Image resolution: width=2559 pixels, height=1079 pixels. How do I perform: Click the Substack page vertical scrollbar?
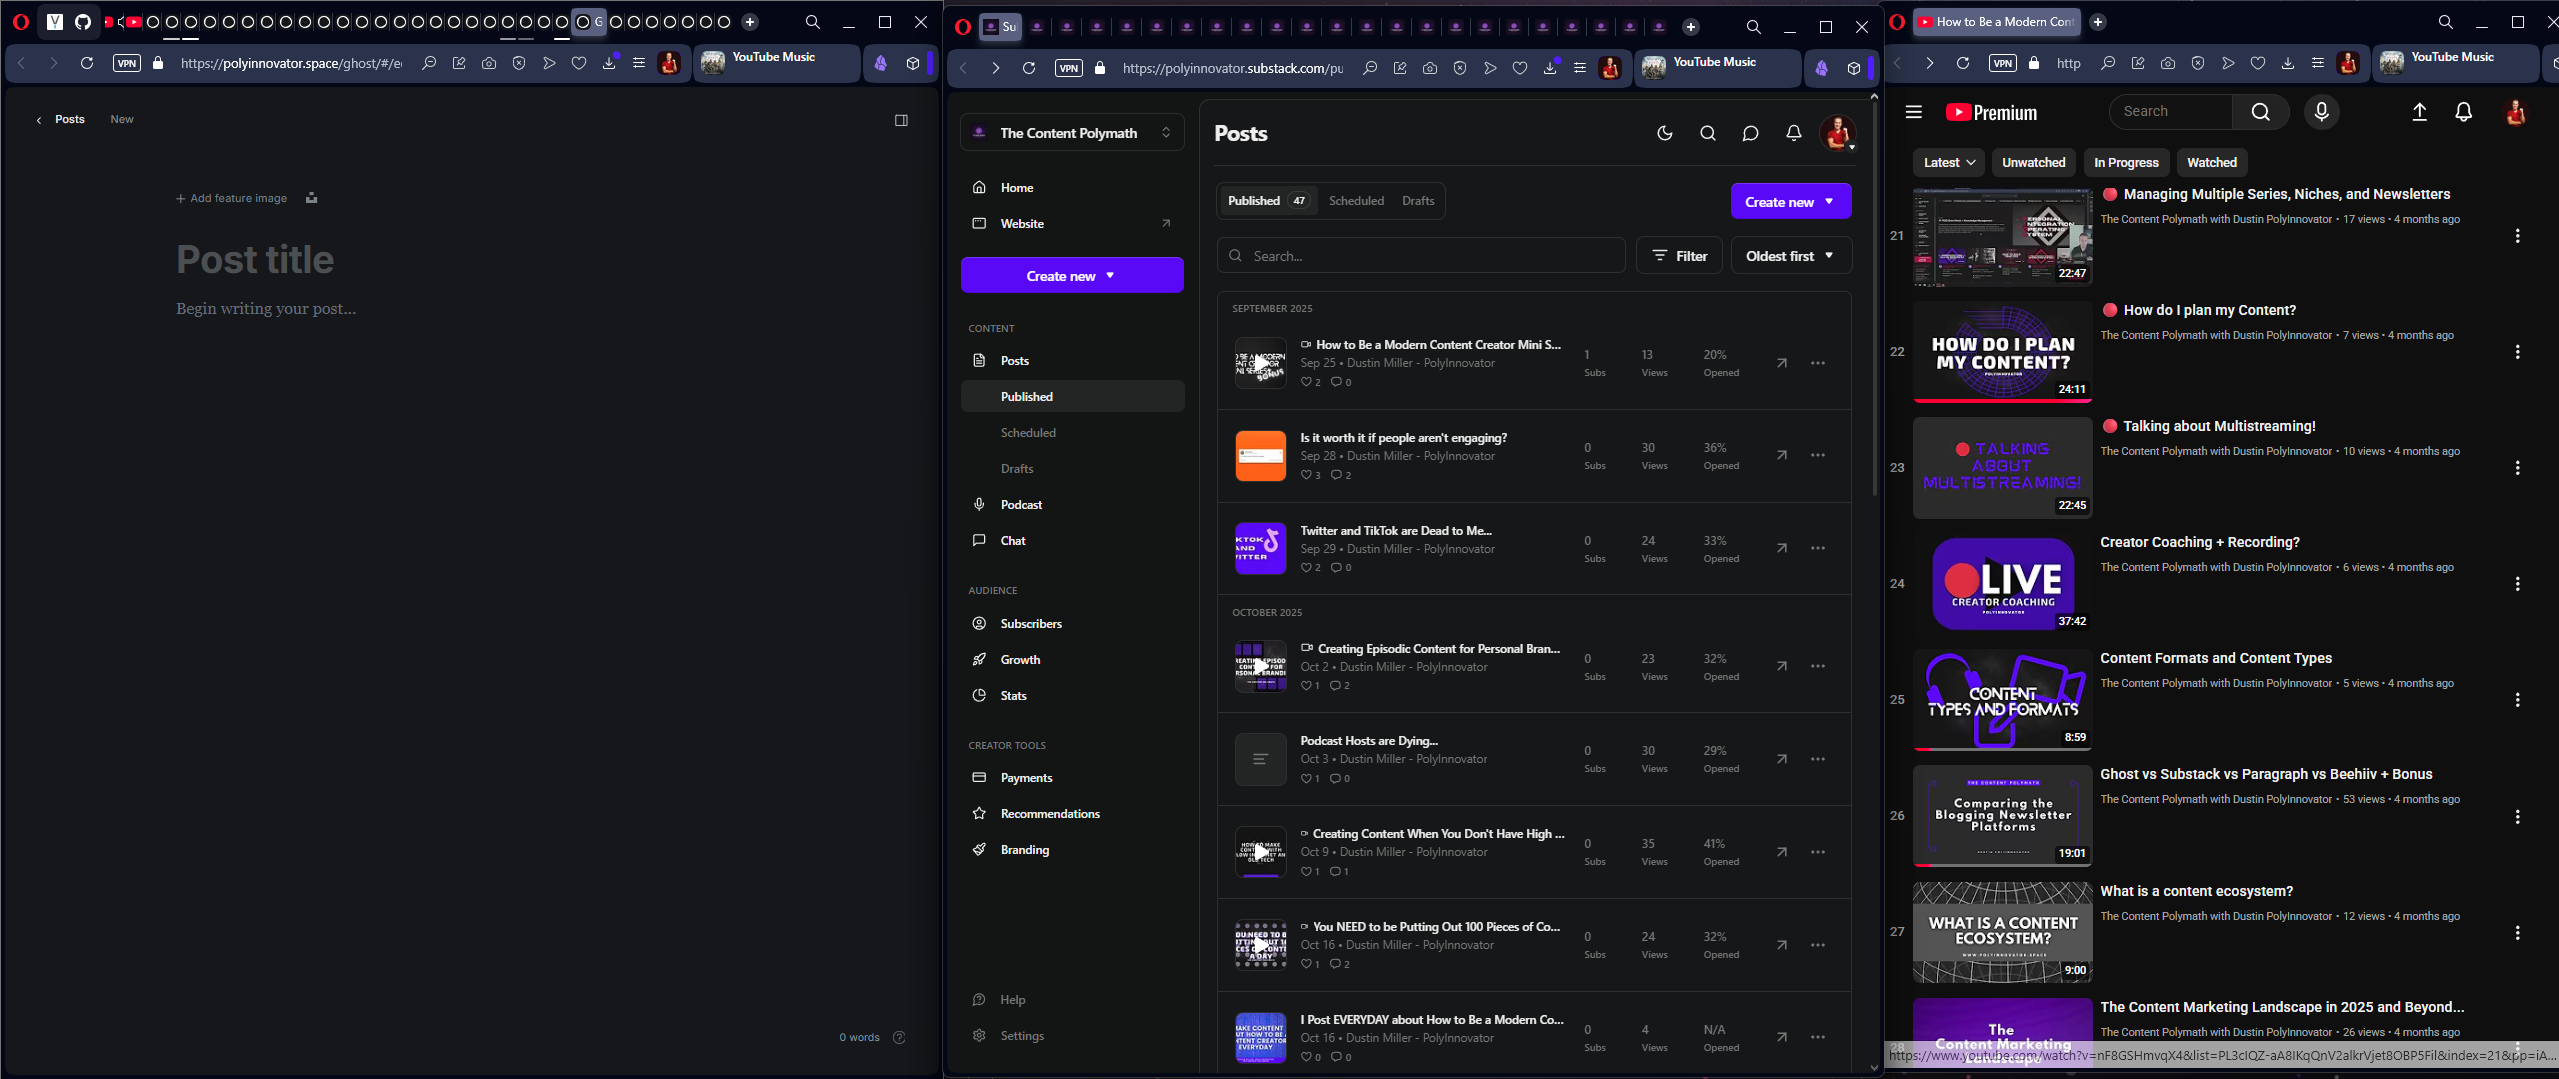1874,300
